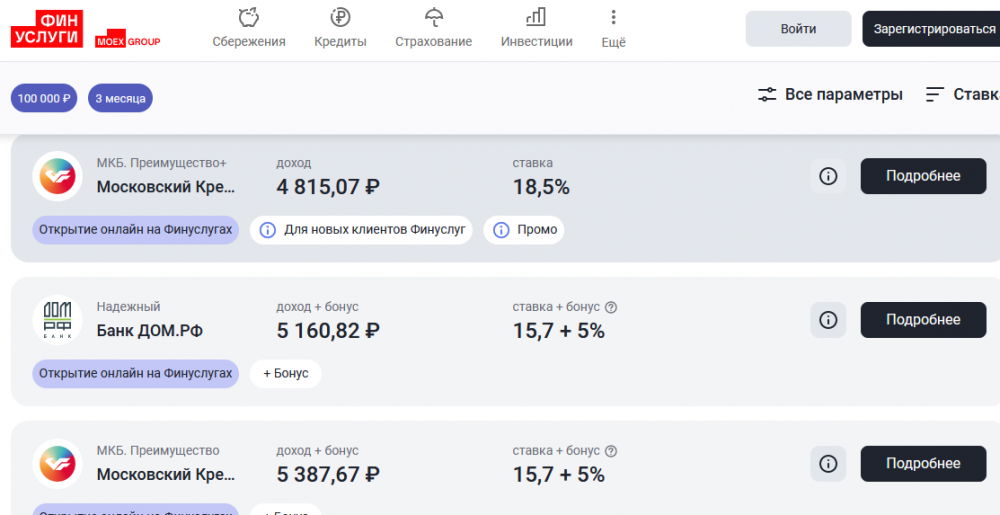The width and height of the screenshot is (1000, 515).
Task: Open the Ставка sorting option
Action: 962,94
